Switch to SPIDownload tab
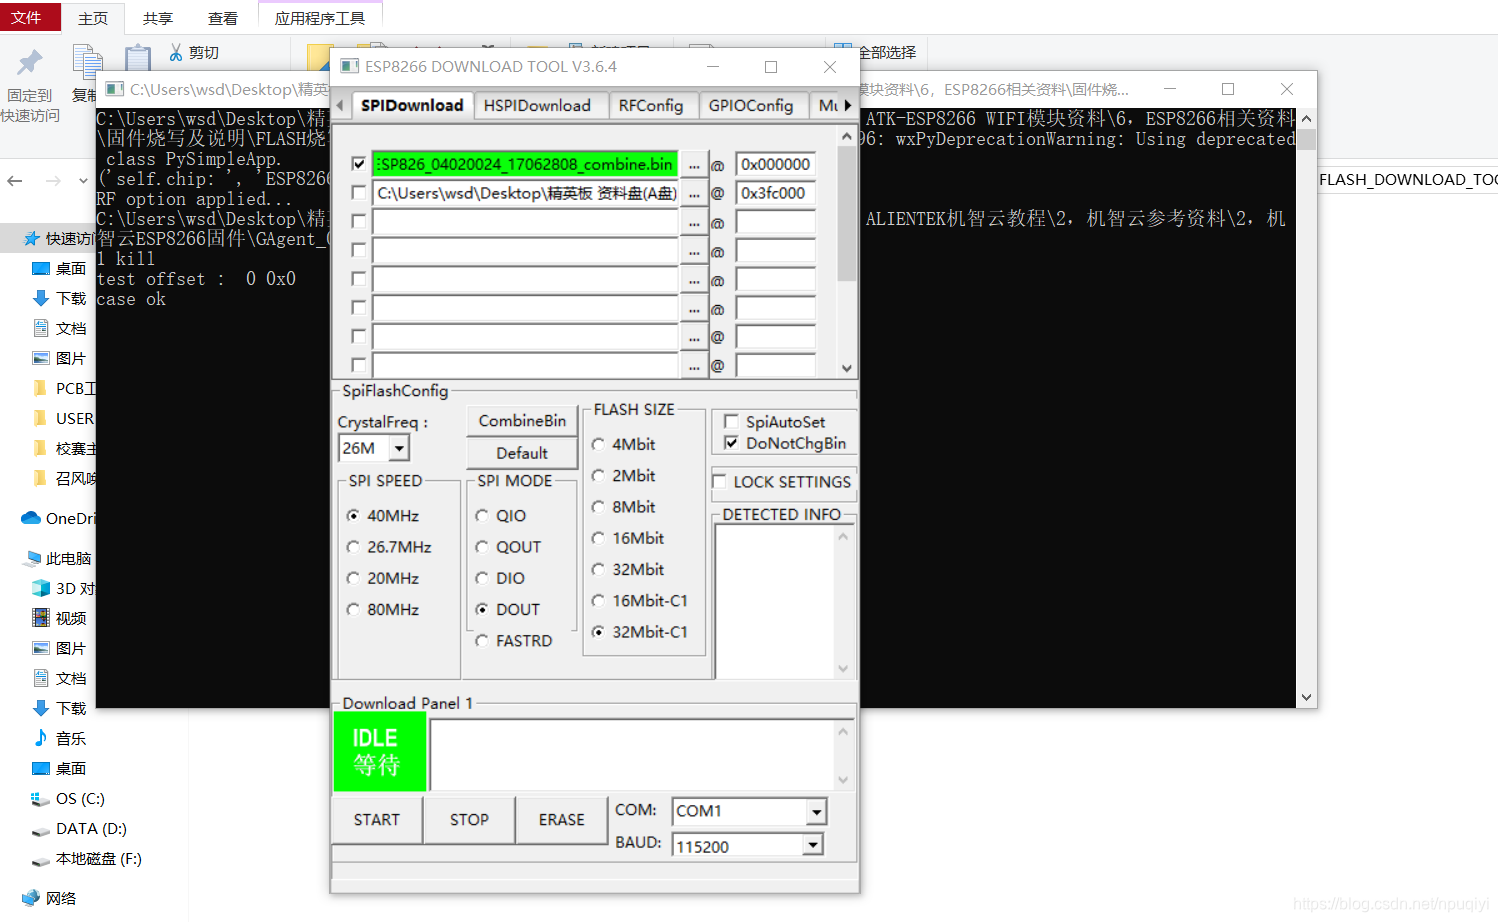 pyautogui.click(x=412, y=105)
